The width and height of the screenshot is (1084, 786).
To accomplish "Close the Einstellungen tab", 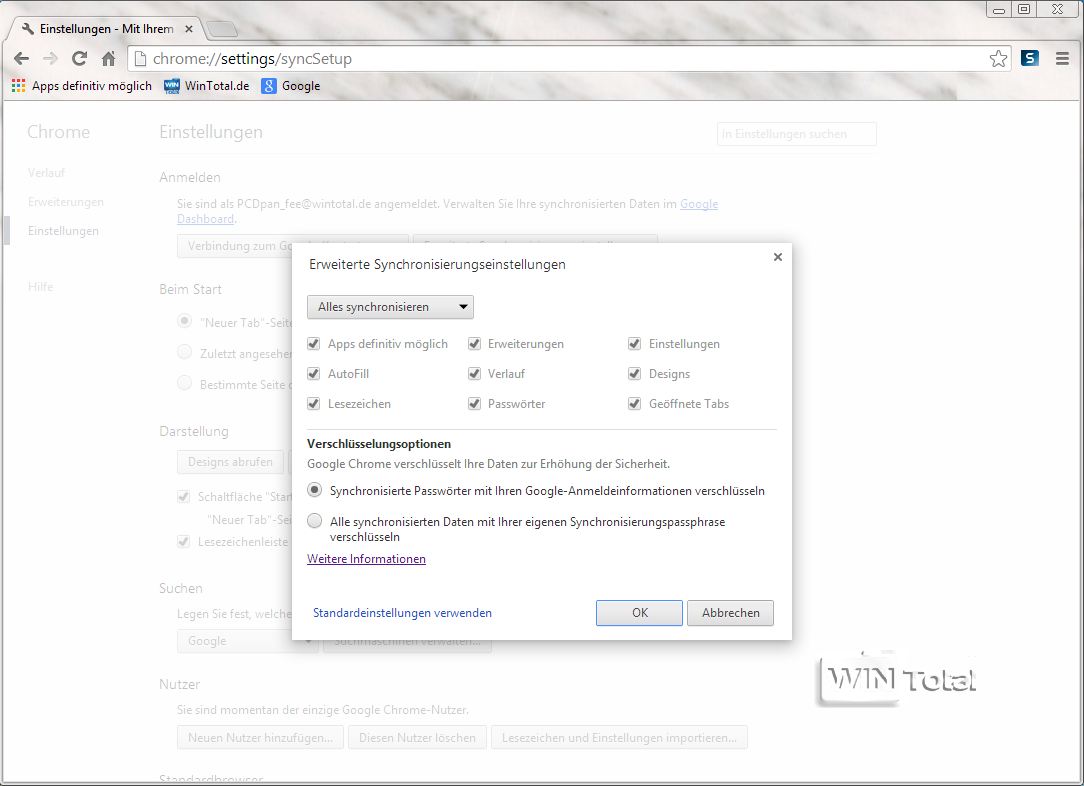I will click(189, 29).
